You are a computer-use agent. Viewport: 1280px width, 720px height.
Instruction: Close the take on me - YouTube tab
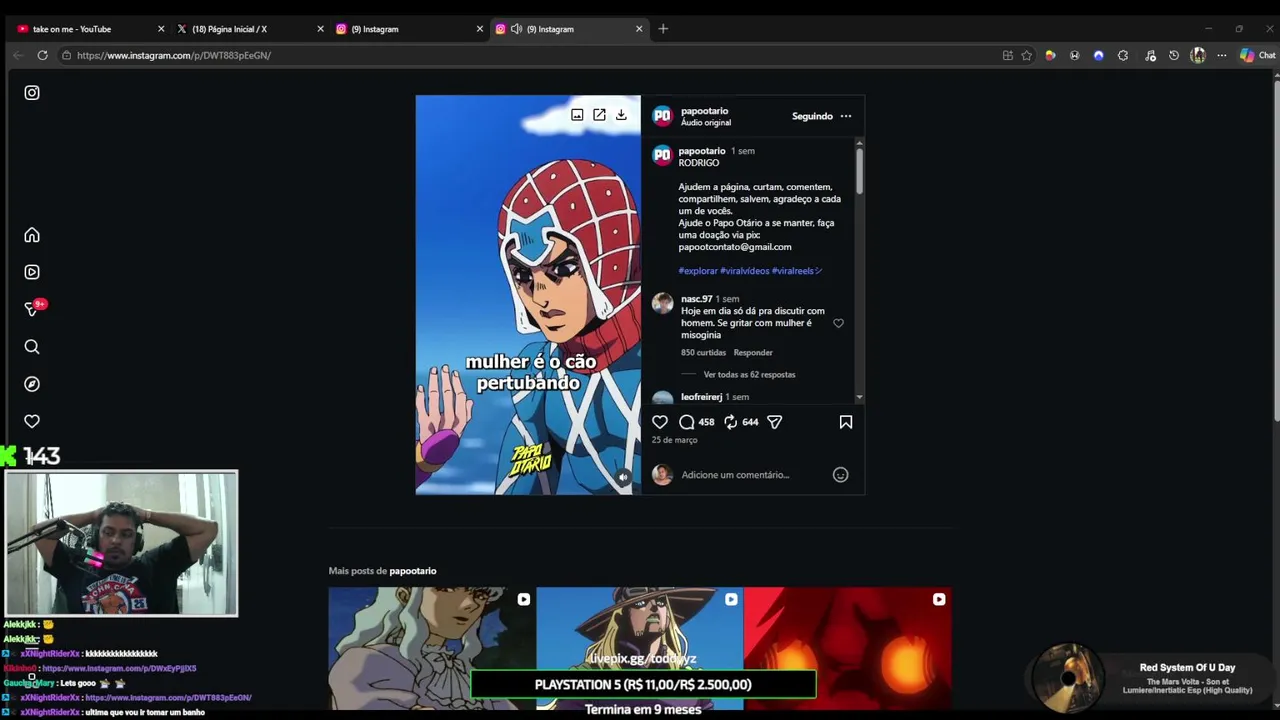pos(161,29)
